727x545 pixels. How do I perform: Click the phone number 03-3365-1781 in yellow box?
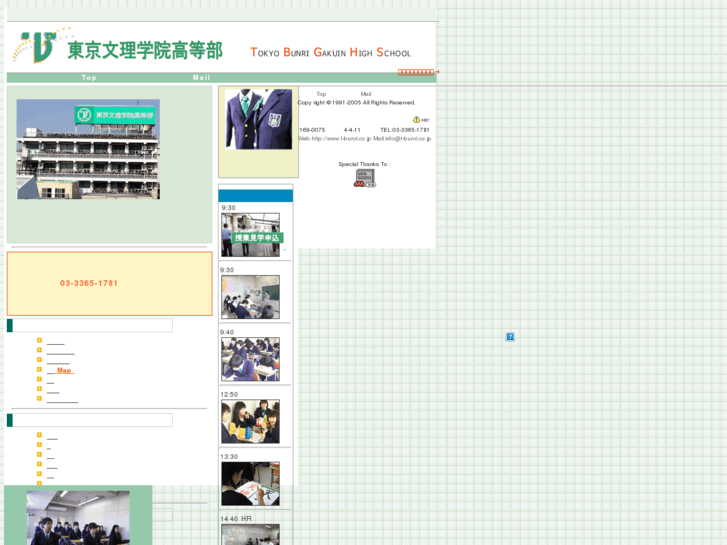pyautogui.click(x=89, y=283)
